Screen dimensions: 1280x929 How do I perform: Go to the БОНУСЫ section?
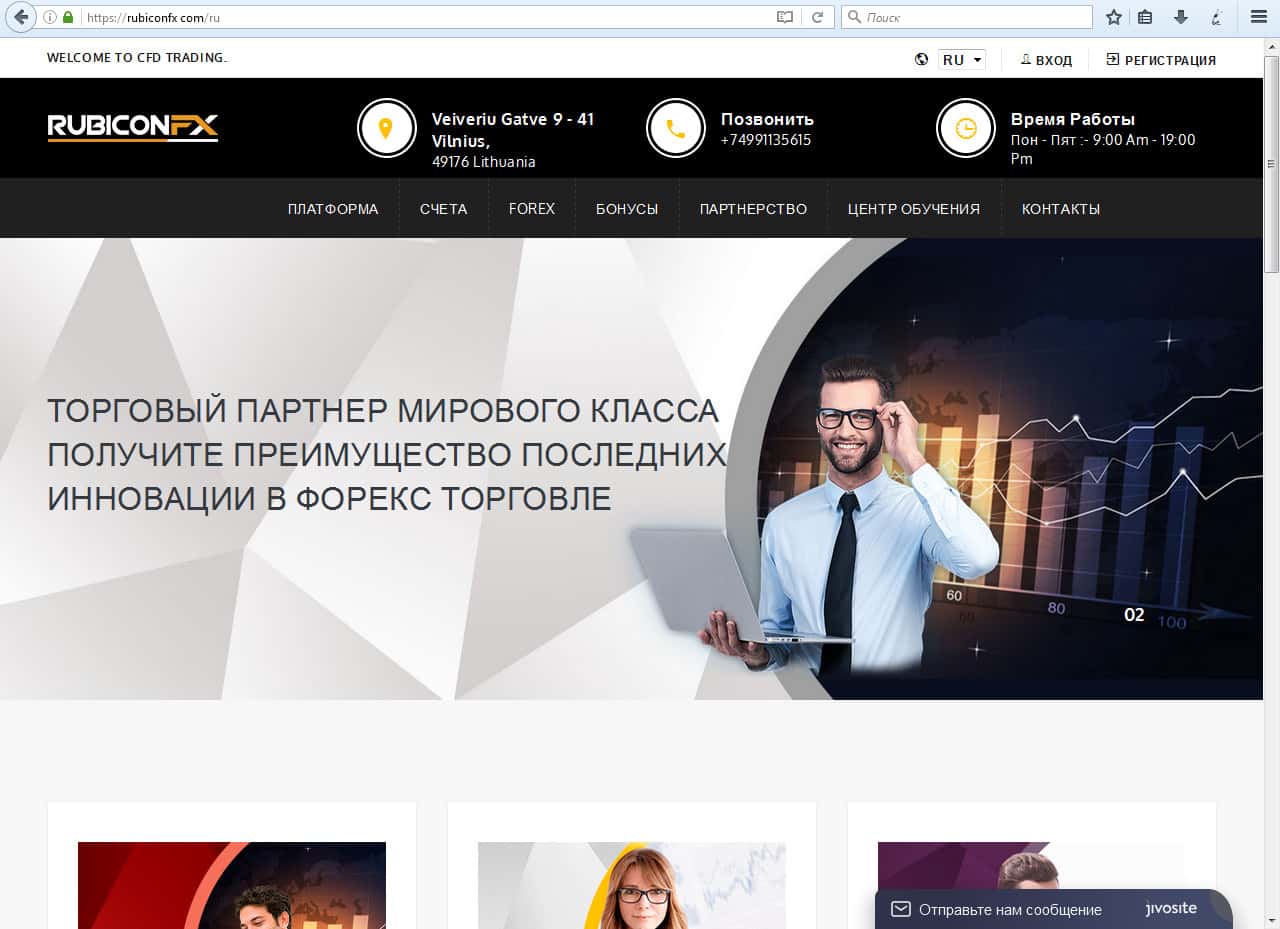click(627, 209)
